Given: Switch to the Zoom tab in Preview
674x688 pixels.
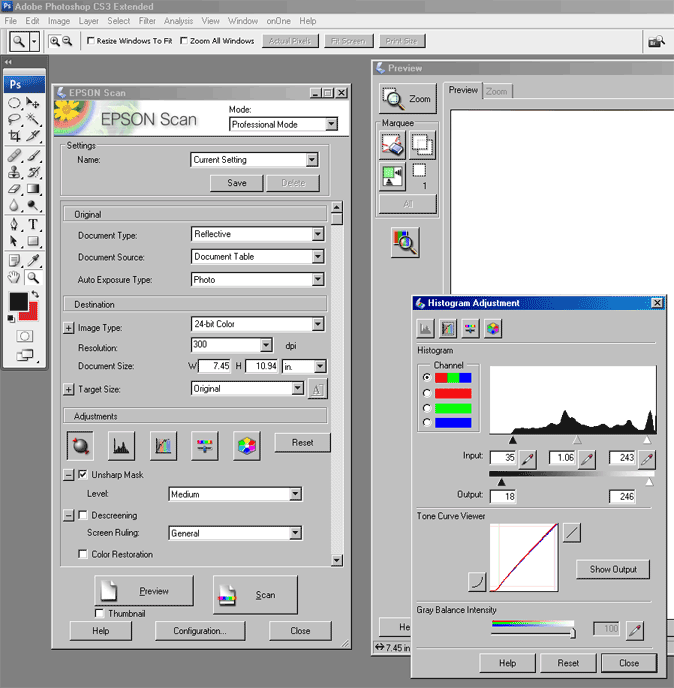Looking at the screenshot, I should 497,91.
